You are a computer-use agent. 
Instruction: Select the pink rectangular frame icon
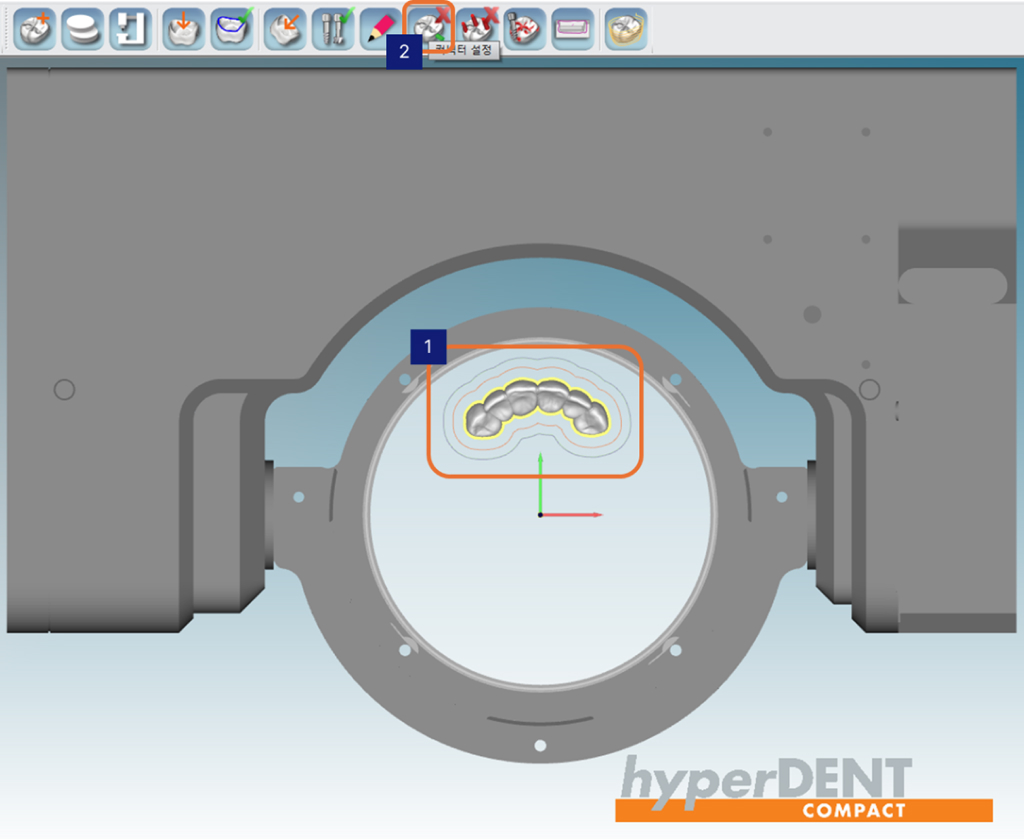pyautogui.click(x=572, y=29)
